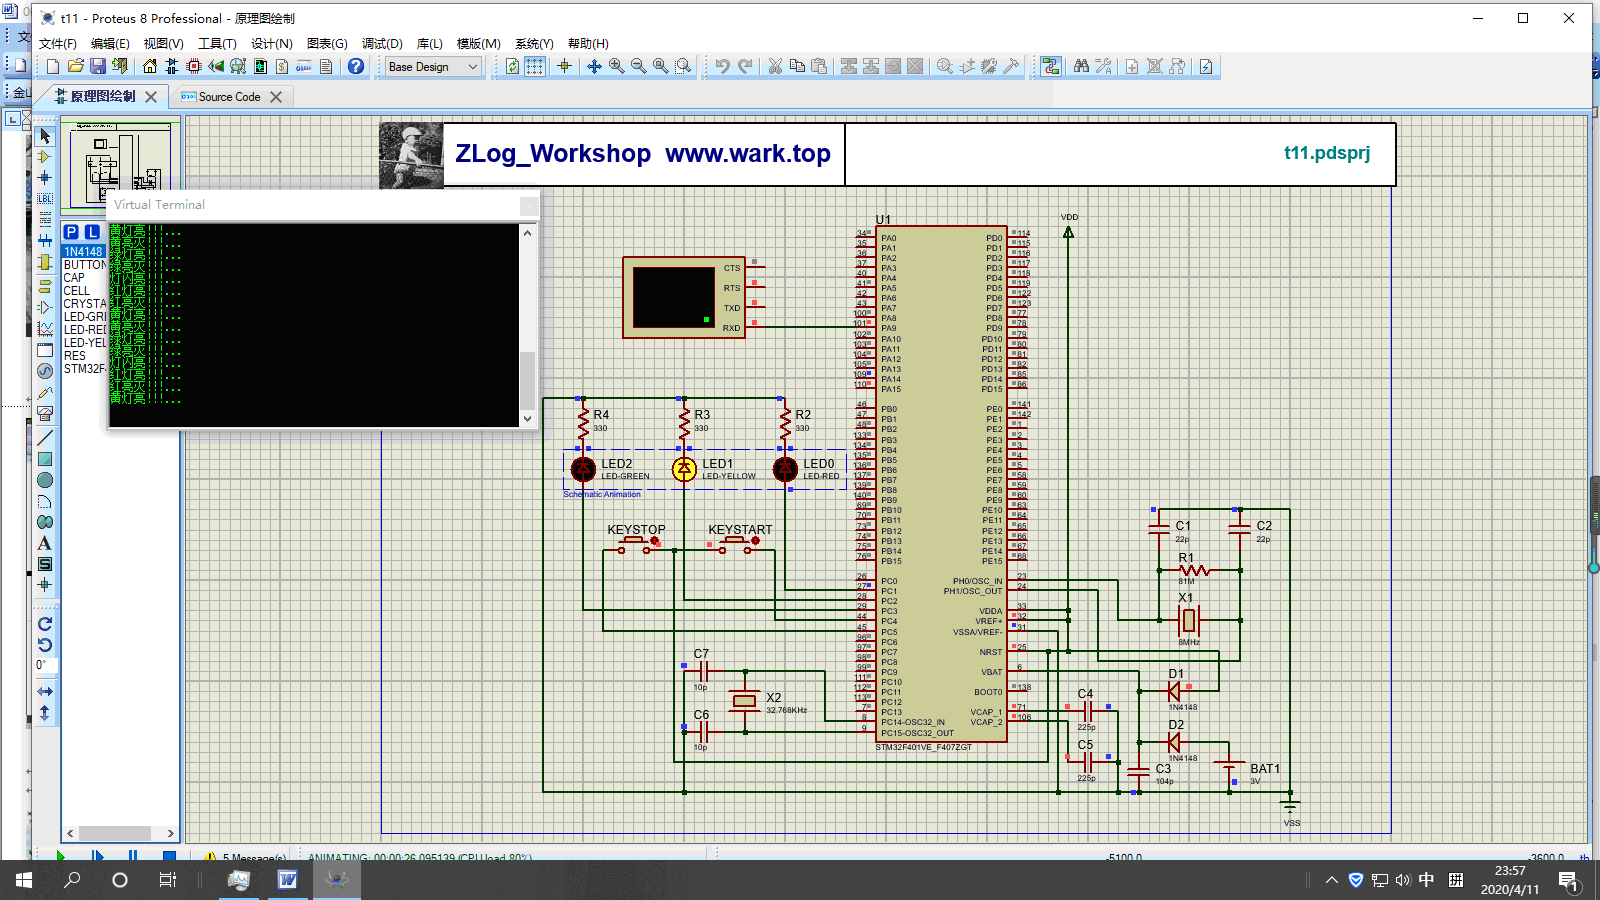Close the Source Code tab
Screen dimensions: 1600x900
pos(276,97)
